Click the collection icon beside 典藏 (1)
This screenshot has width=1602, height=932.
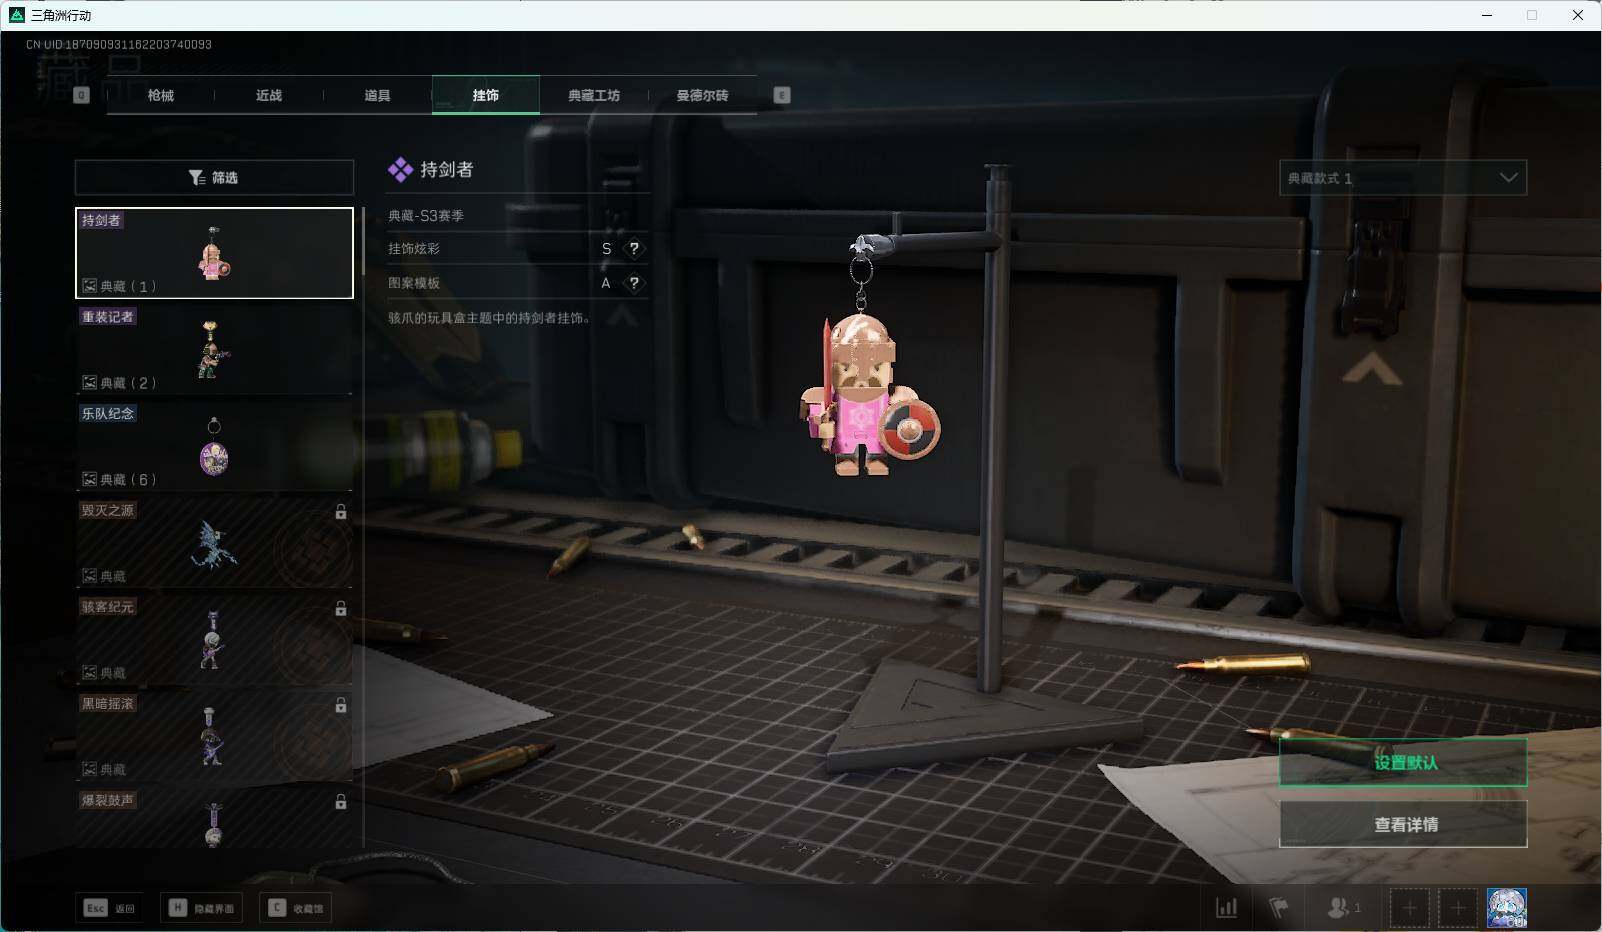pos(89,286)
